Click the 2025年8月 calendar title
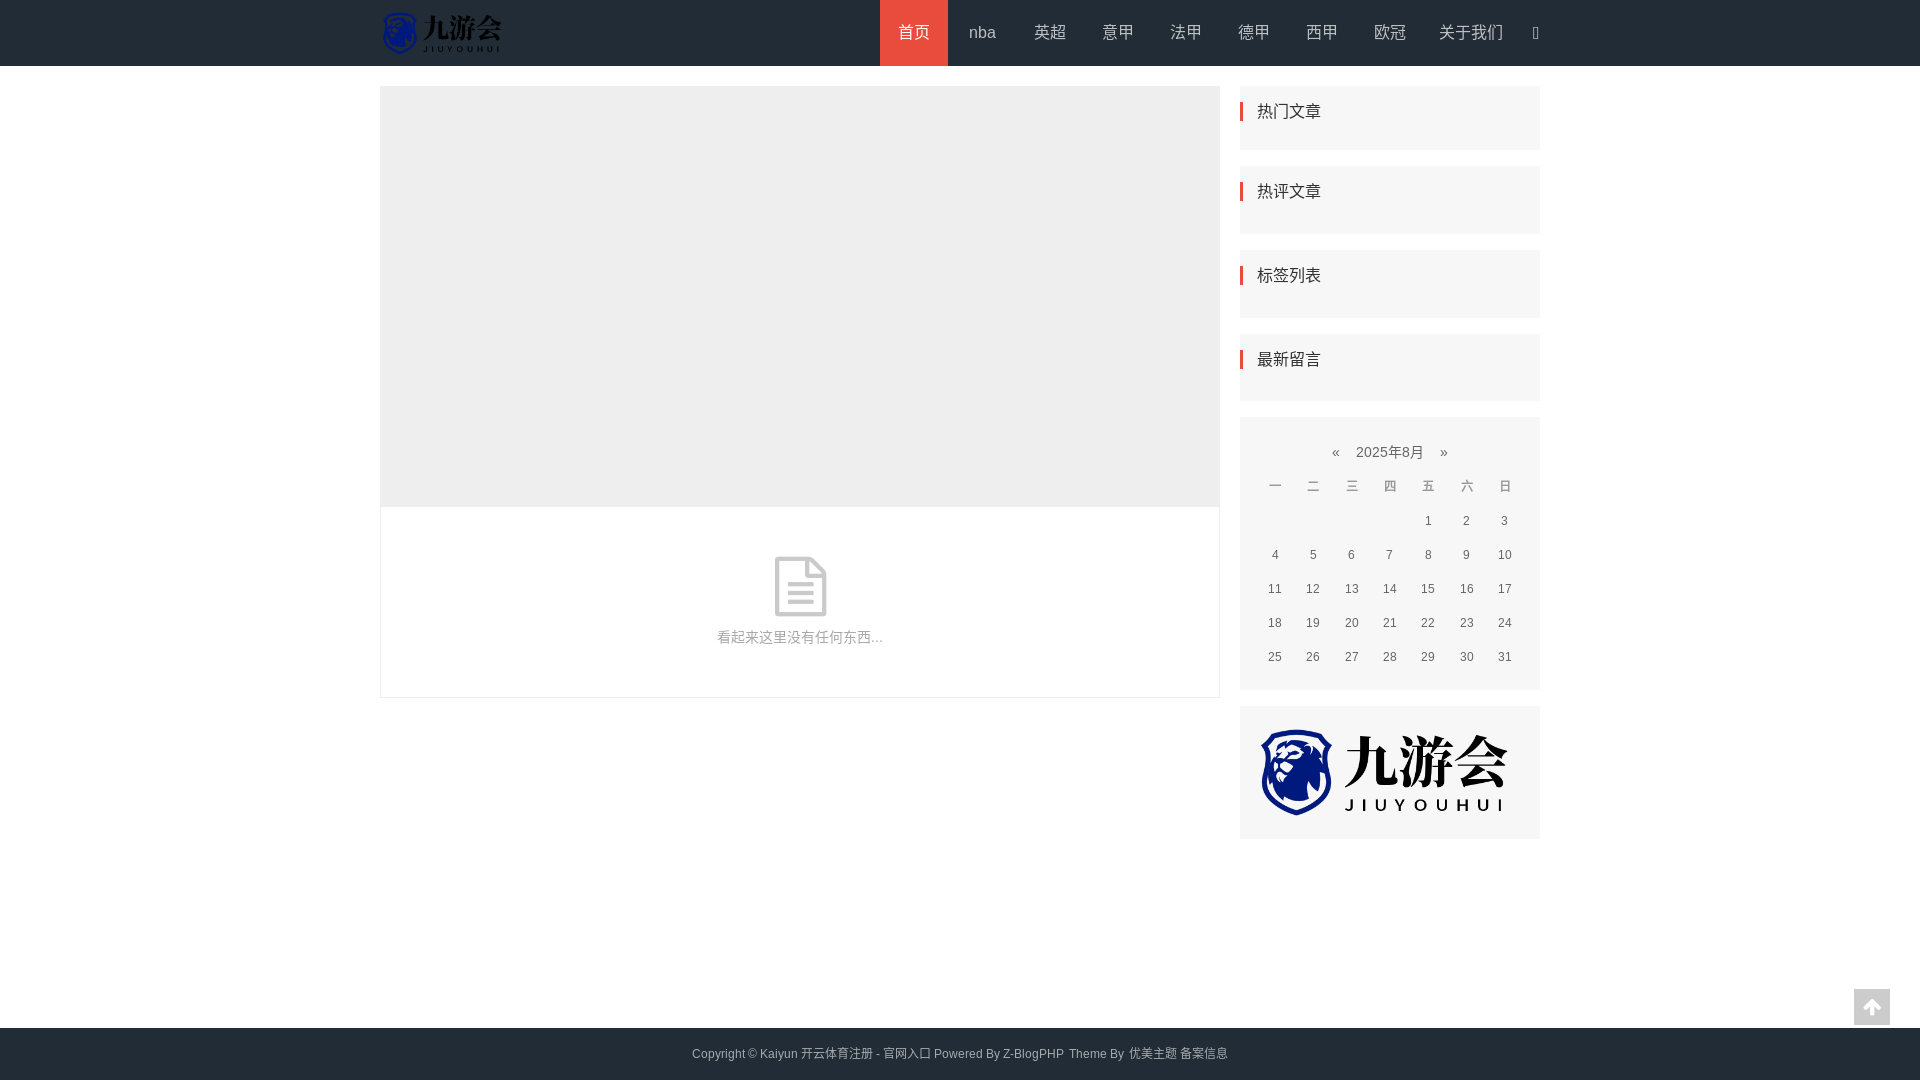The image size is (1920, 1080). tap(1390, 452)
